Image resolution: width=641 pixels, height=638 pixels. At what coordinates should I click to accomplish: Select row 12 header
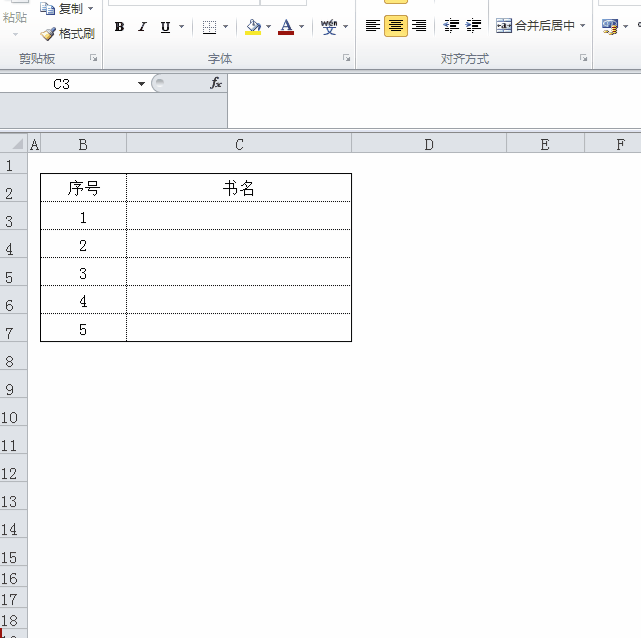[13, 468]
